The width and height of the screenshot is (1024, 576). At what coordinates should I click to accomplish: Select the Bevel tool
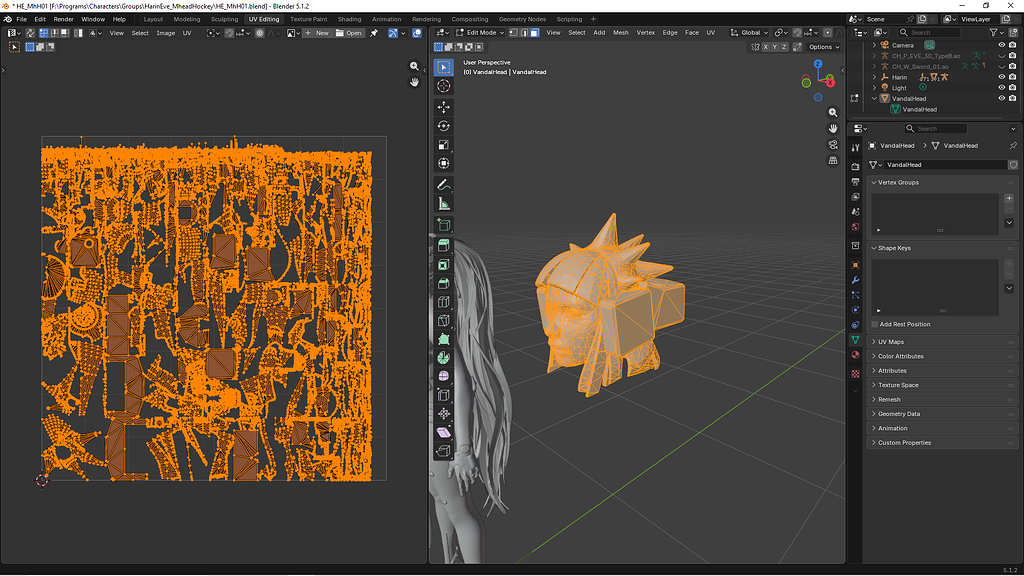[x=443, y=283]
